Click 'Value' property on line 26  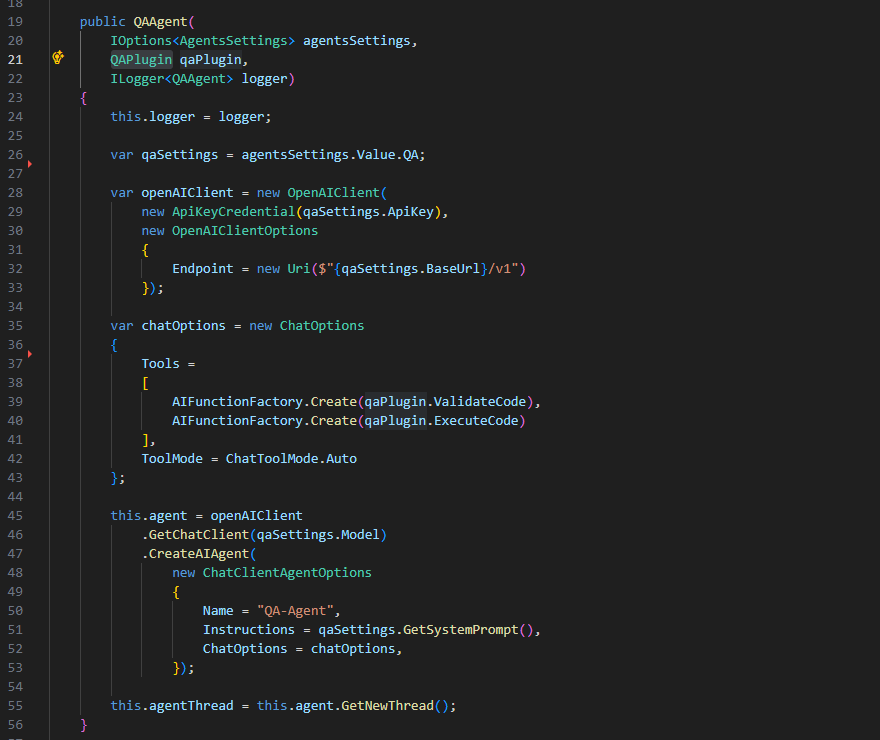(376, 155)
